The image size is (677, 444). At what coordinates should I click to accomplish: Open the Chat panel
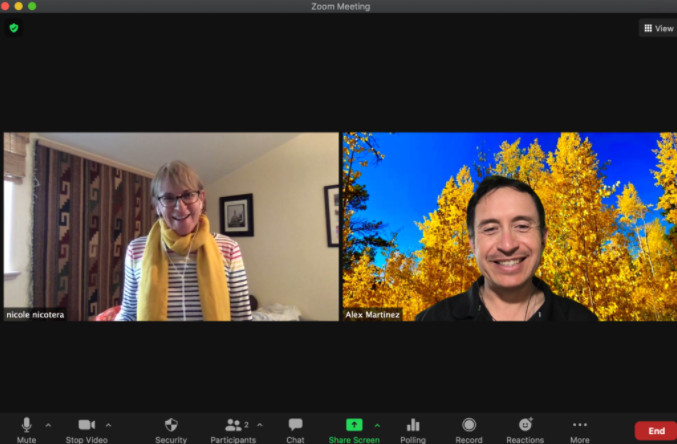pos(295,430)
